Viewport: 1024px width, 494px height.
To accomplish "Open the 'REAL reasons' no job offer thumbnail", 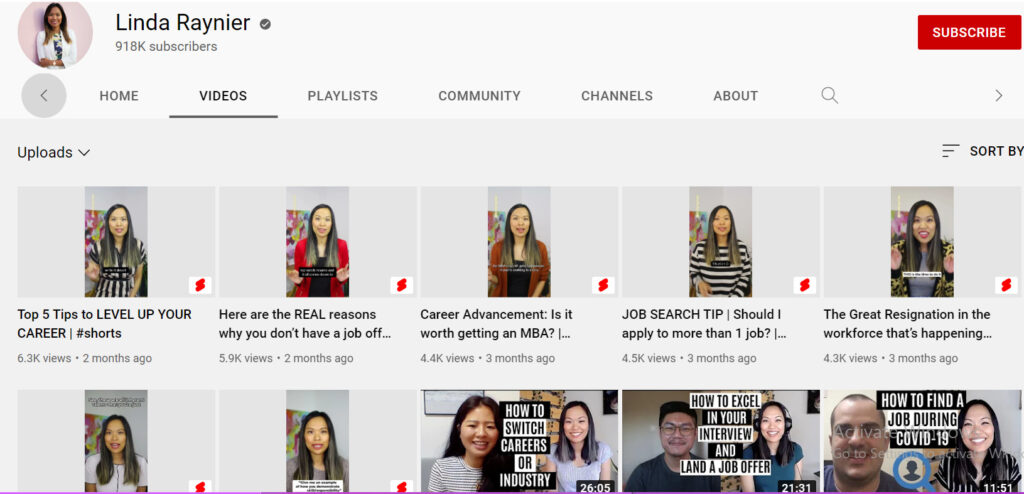I will tap(317, 241).
